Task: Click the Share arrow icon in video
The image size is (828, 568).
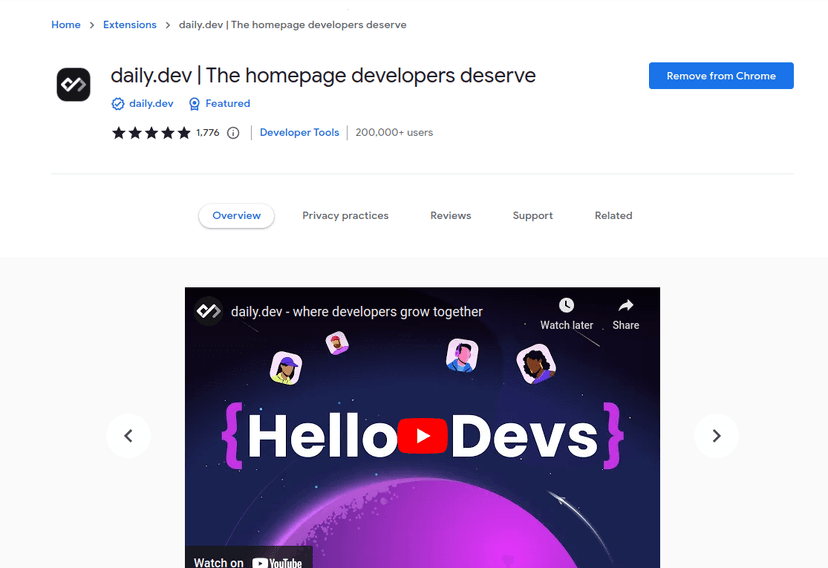Action: coord(626,305)
